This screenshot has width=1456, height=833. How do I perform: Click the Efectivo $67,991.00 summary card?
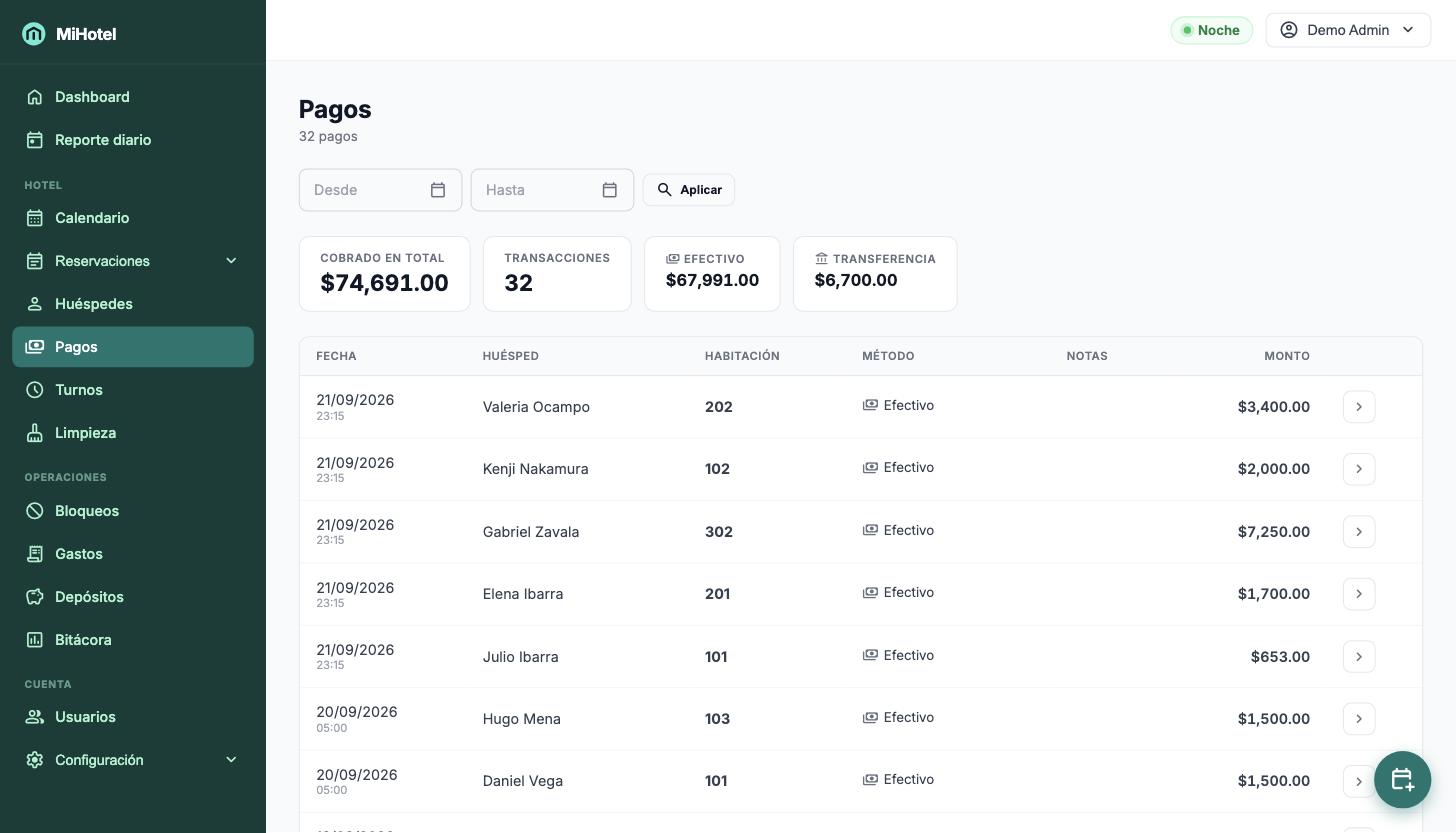coord(712,274)
